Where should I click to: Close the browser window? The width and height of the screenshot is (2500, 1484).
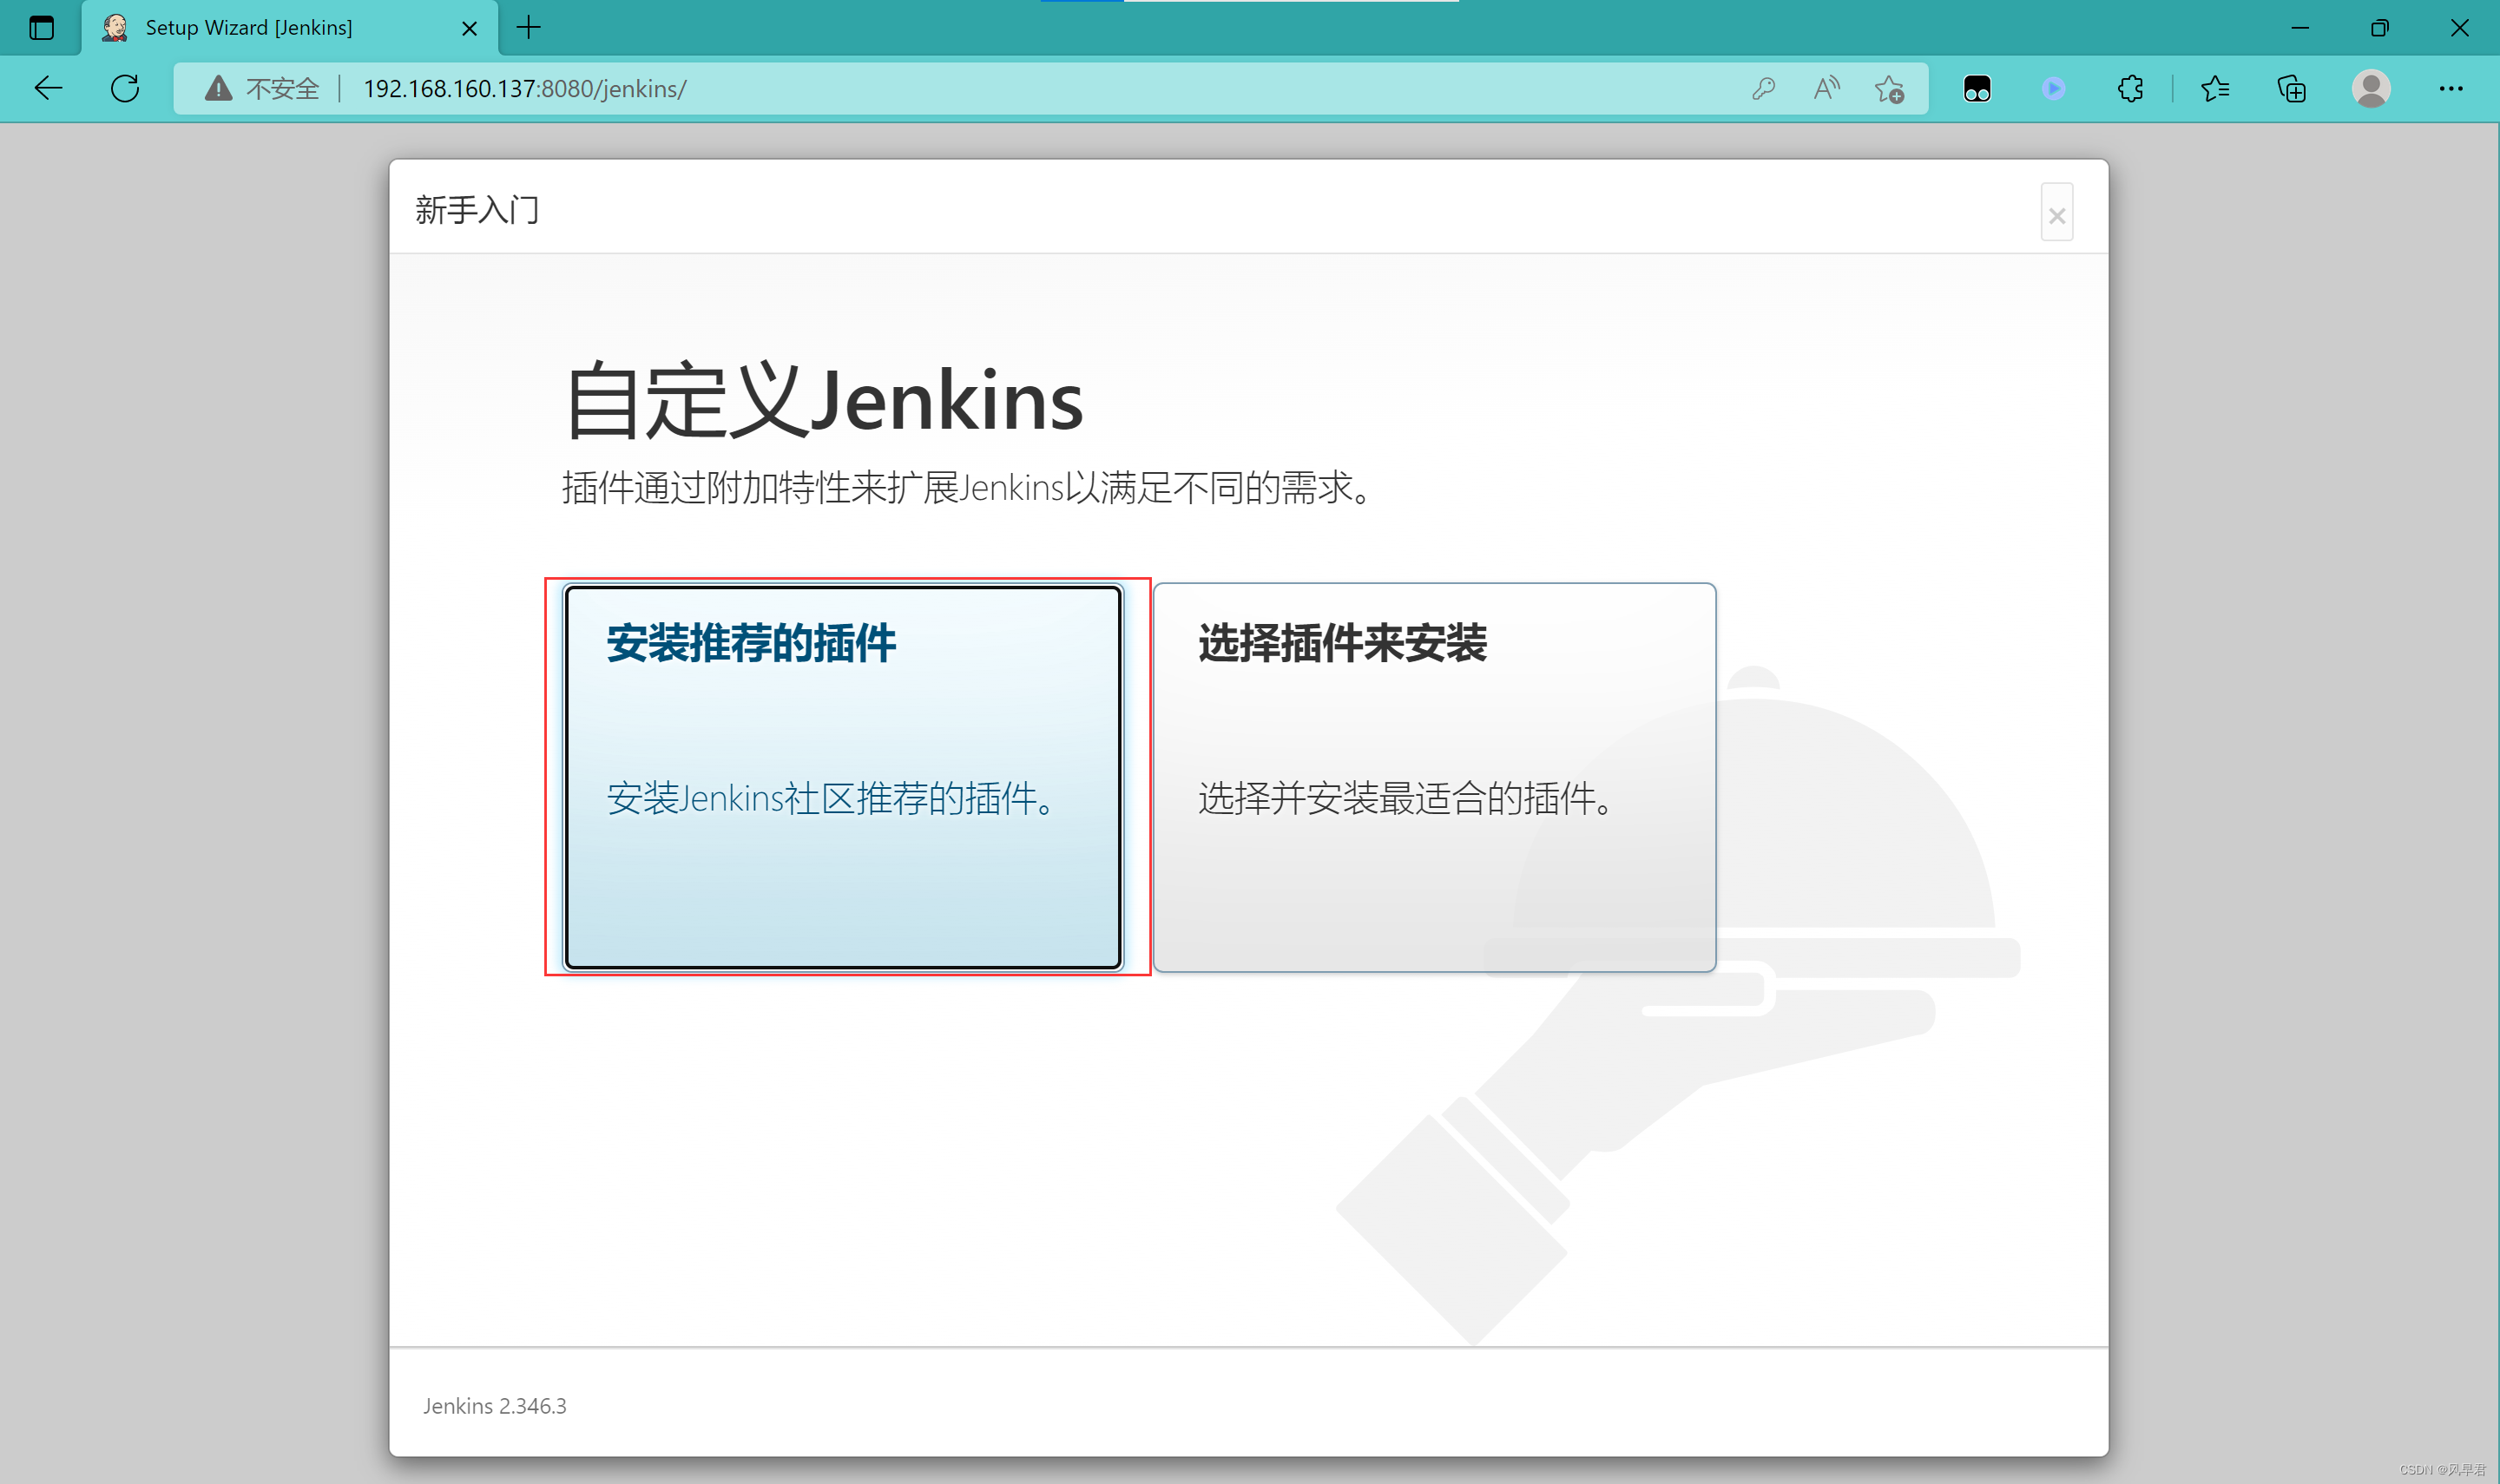(x=2459, y=27)
